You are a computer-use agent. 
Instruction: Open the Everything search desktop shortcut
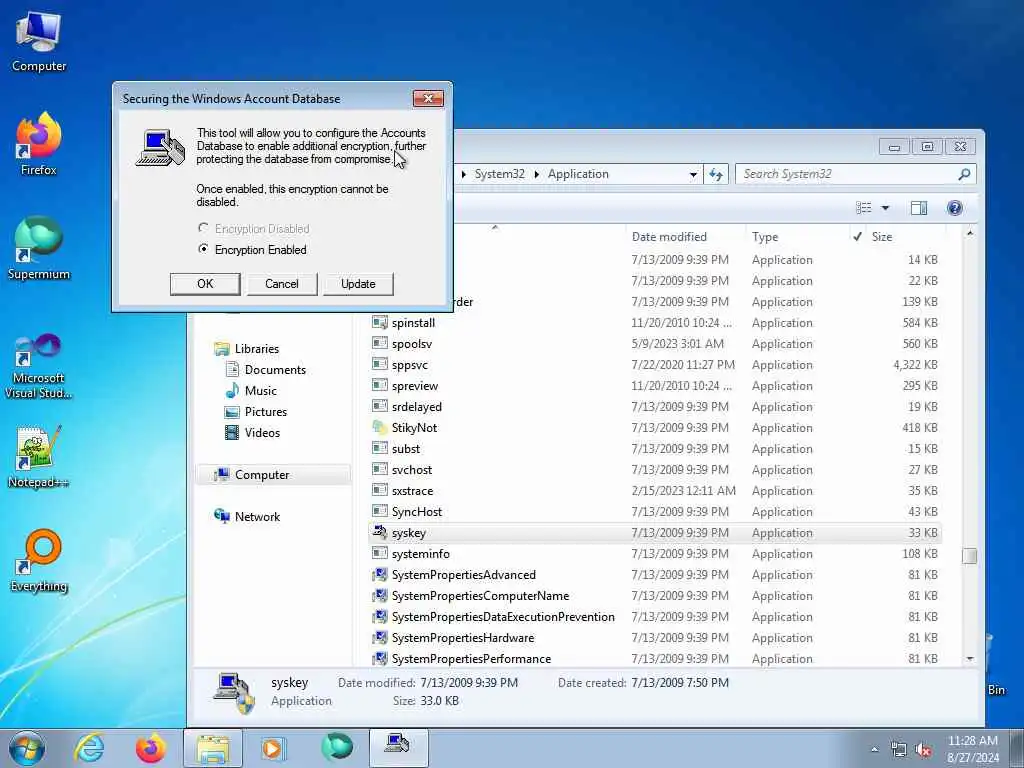(x=39, y=560)
